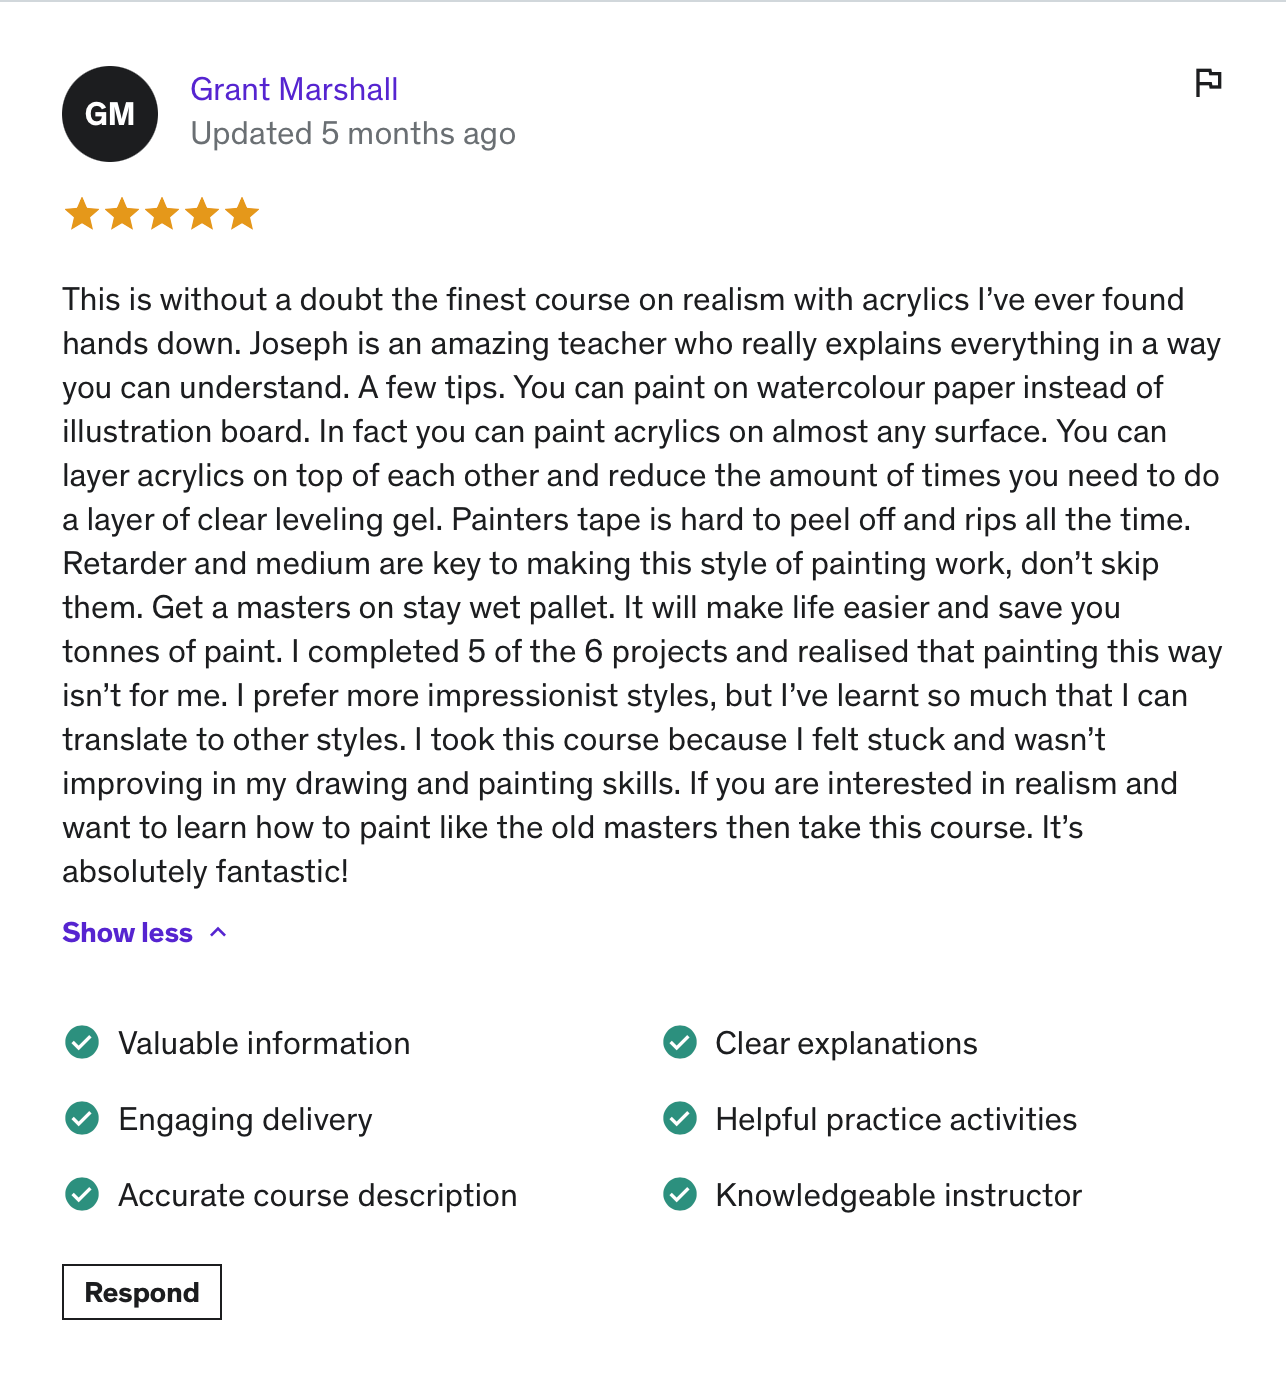Click Engaging delivery checkmark icon
Screen dimensions: 1286x1382
pos(82,1118)
